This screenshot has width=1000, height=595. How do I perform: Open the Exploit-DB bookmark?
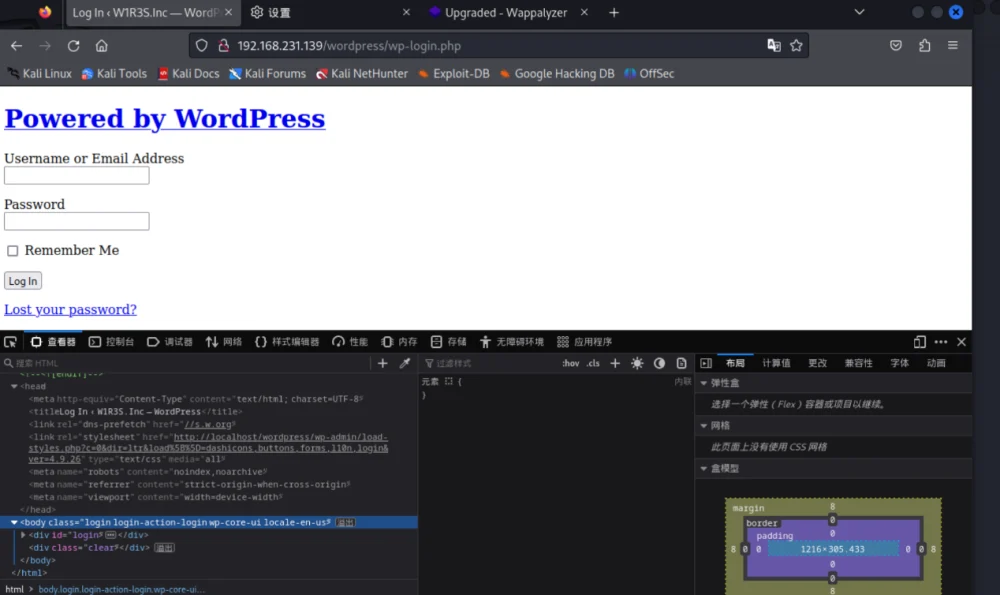(x=453, y=74)
